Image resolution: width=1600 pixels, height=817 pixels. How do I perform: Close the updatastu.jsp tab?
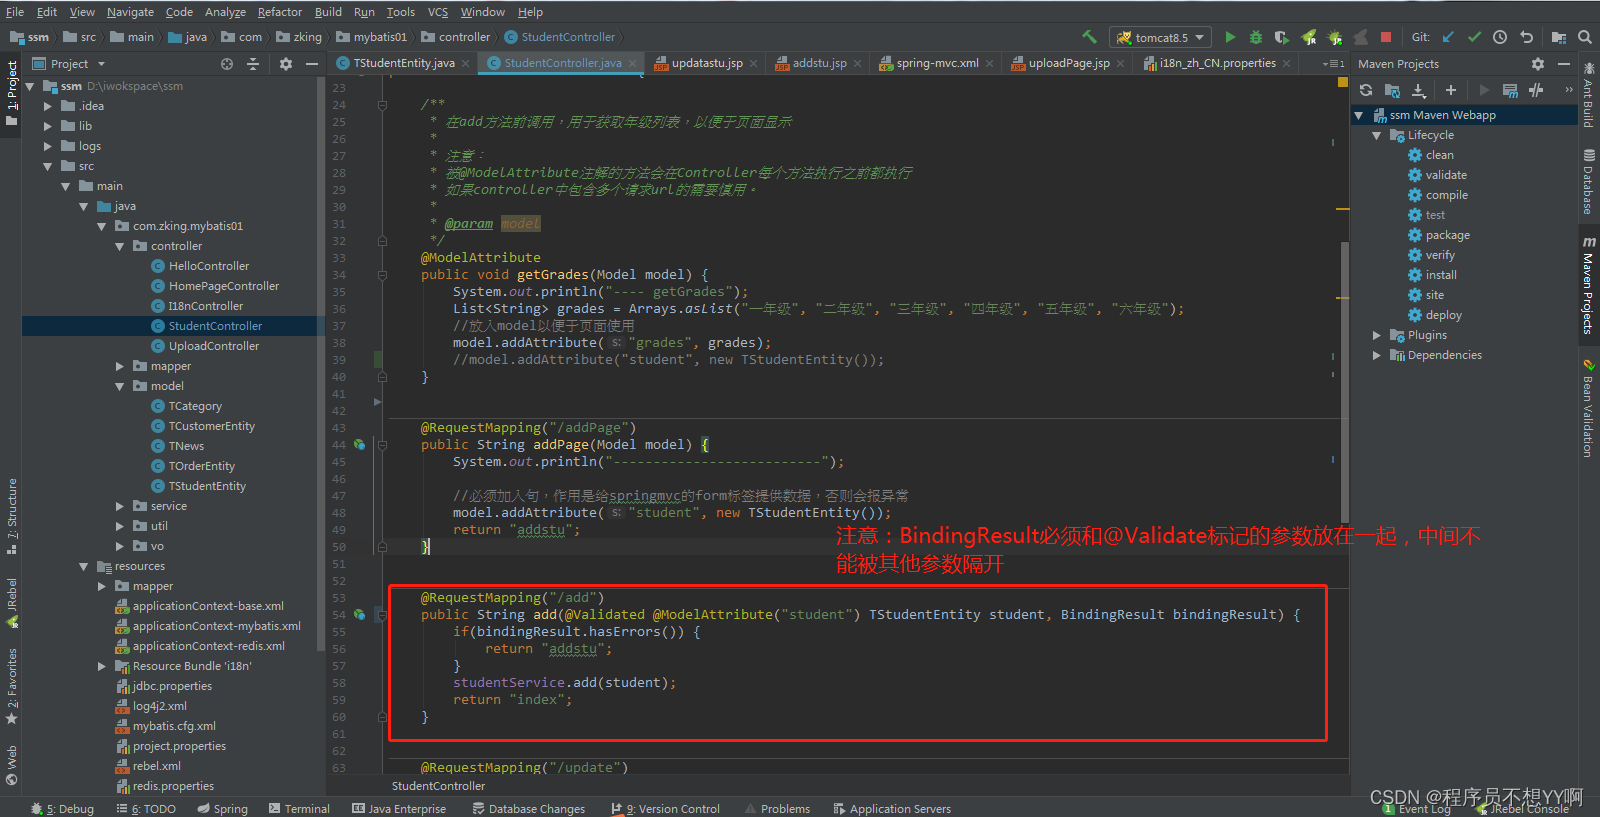pyautogui.click(x=753, y=63)
